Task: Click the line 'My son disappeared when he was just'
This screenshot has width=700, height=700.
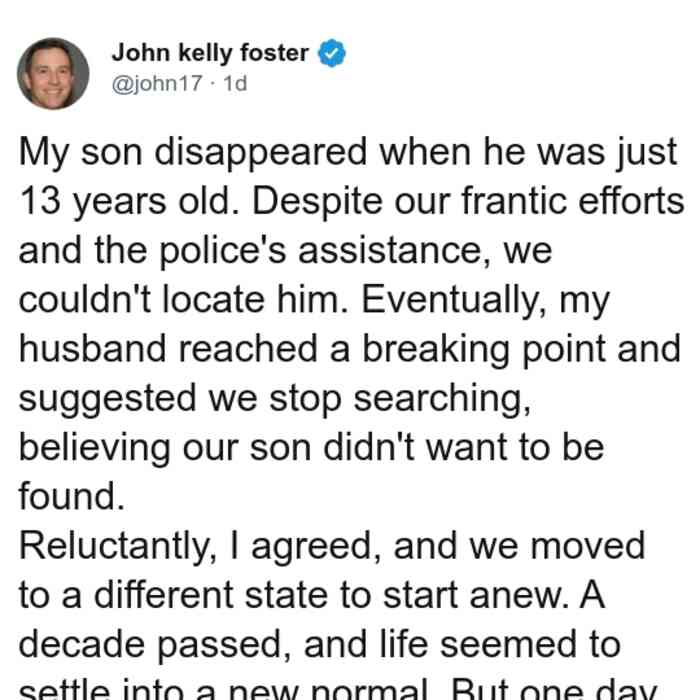Action: [348, 153]
